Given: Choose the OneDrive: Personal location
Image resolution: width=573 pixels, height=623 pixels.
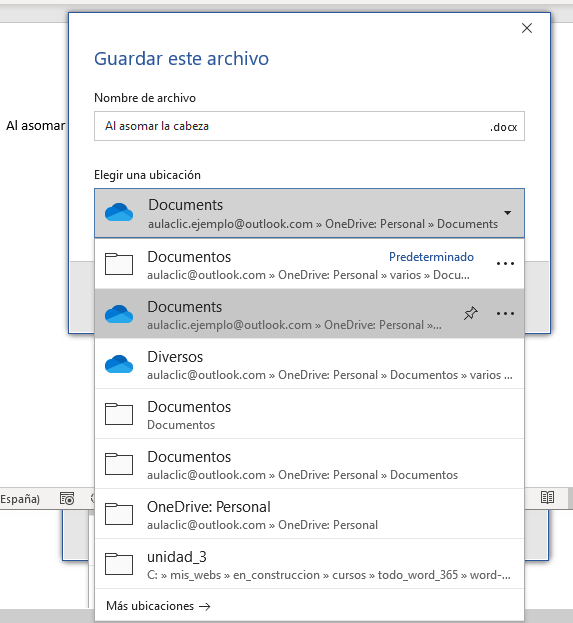Looking at the screenshot, I should (x=309, y=514).
